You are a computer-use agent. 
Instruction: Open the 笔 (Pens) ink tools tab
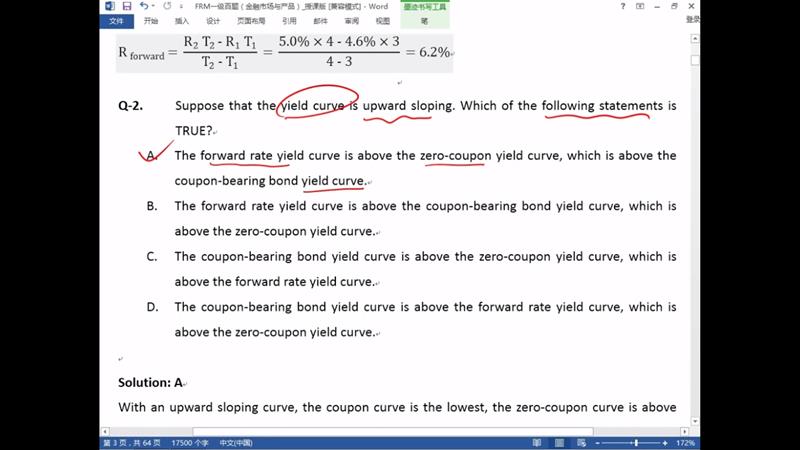424,21
